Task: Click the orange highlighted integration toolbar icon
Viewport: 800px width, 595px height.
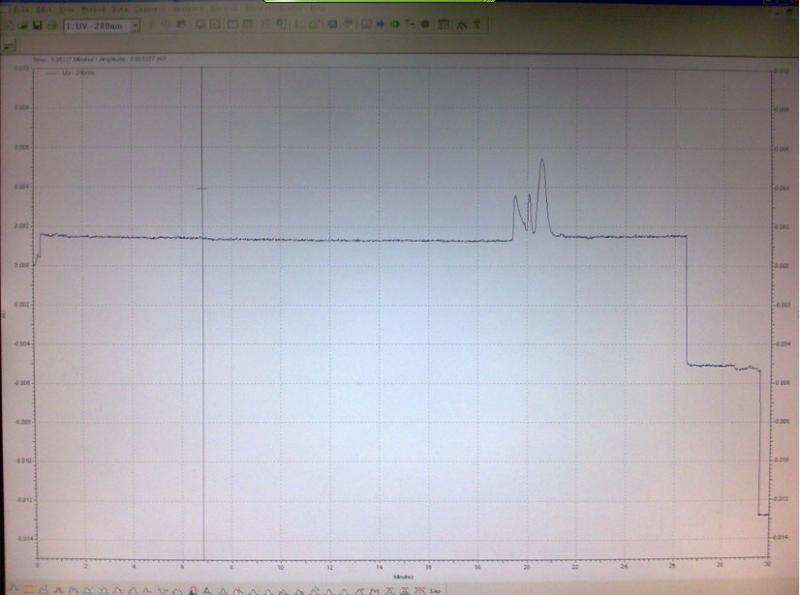Action: pos(28,589)
